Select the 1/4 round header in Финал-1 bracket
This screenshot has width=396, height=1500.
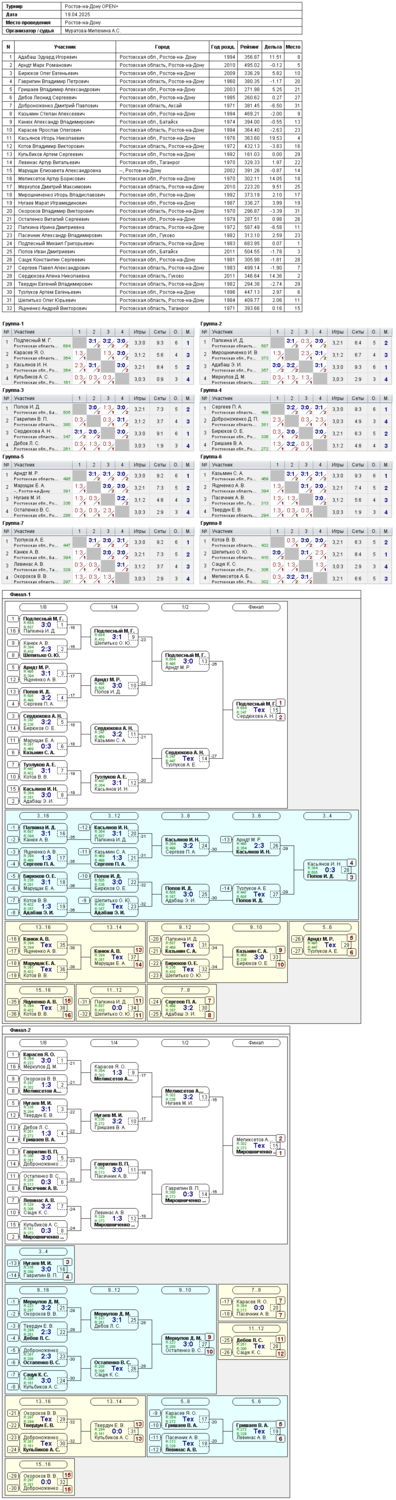[114, 606]
